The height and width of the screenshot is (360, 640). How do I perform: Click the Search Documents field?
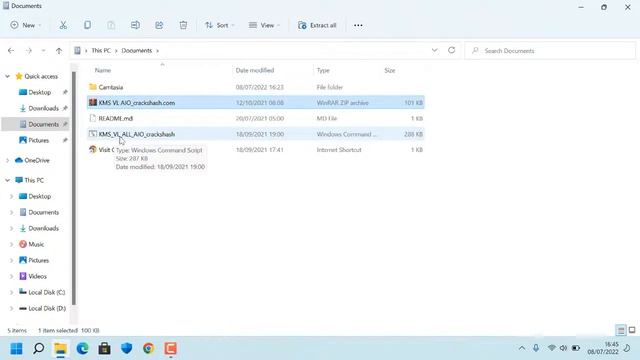click(550, 51)
